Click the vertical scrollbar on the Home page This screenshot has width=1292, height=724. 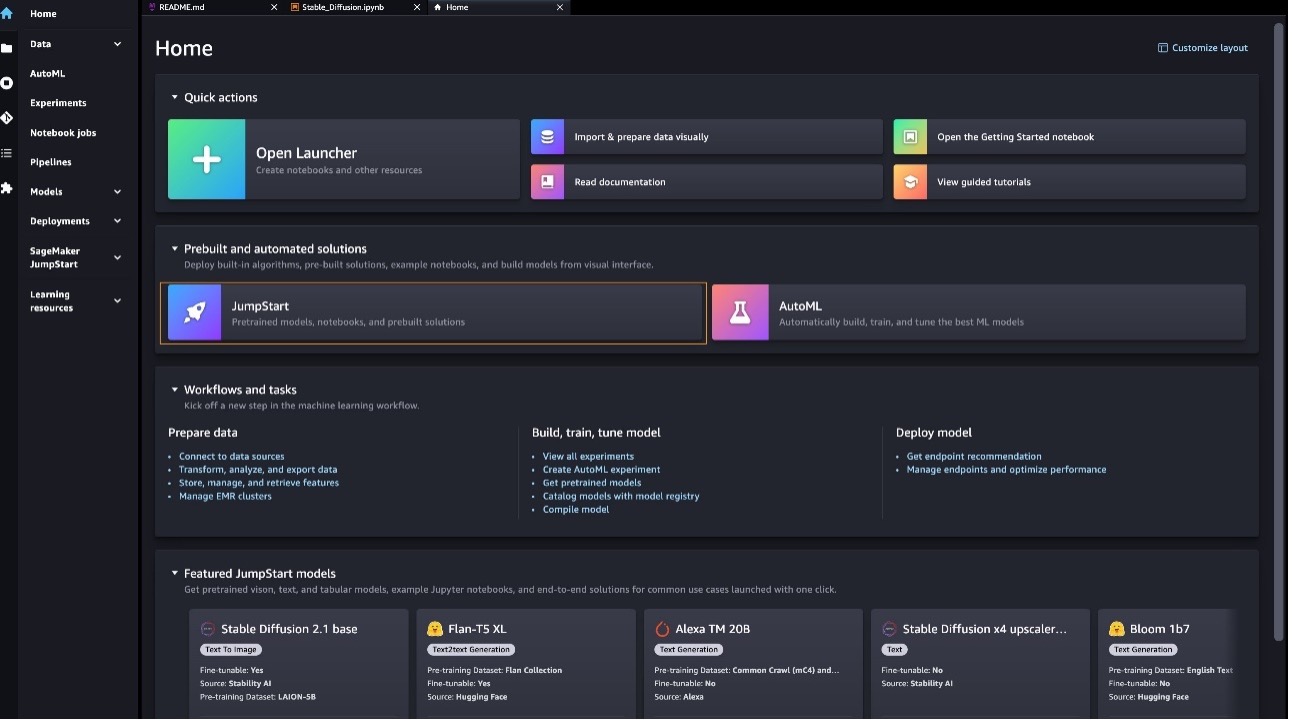point(1279,330)
